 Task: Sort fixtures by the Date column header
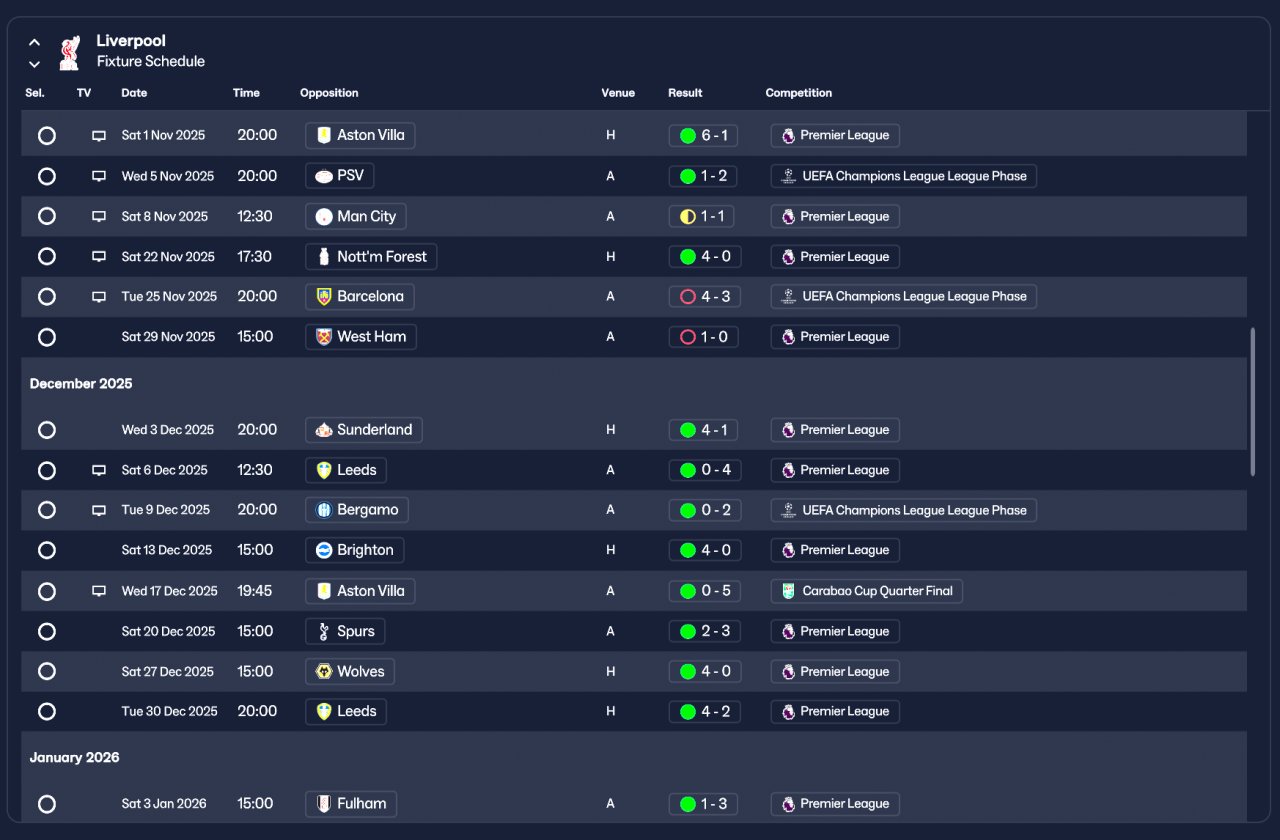134,93
